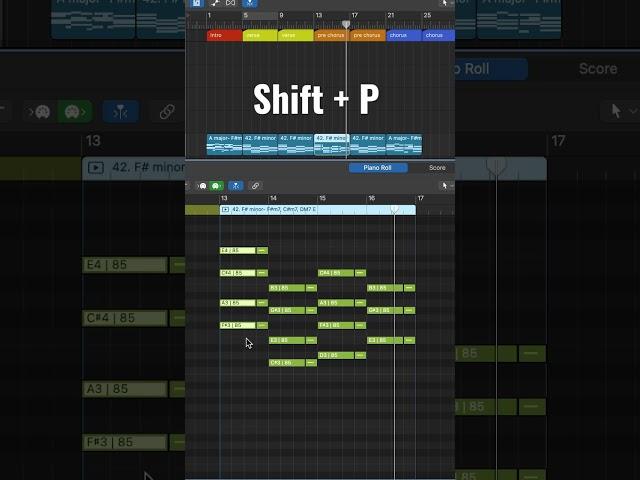The image size is (640, 480).
Task: Switch to the Score tab
Action: (437, 168)
